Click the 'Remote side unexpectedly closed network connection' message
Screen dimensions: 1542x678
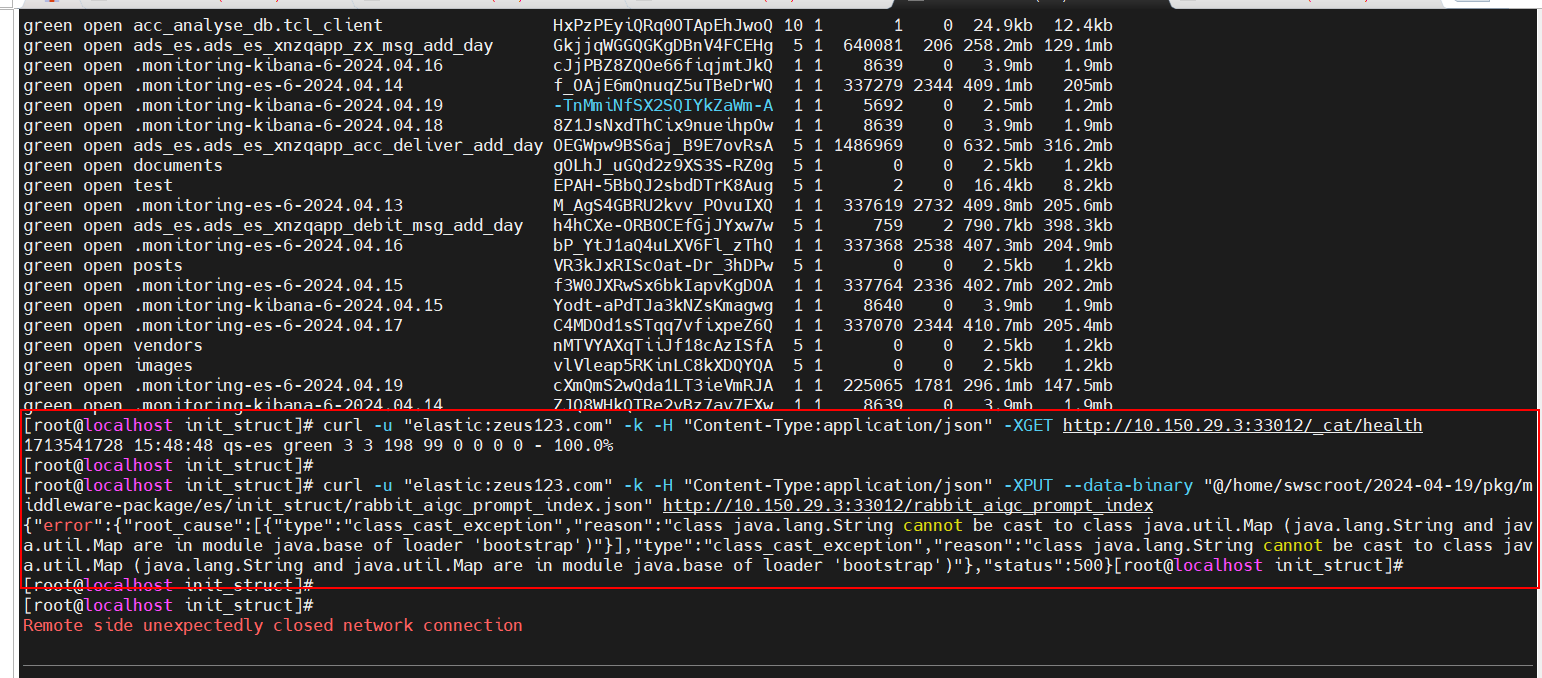(272, 626)
